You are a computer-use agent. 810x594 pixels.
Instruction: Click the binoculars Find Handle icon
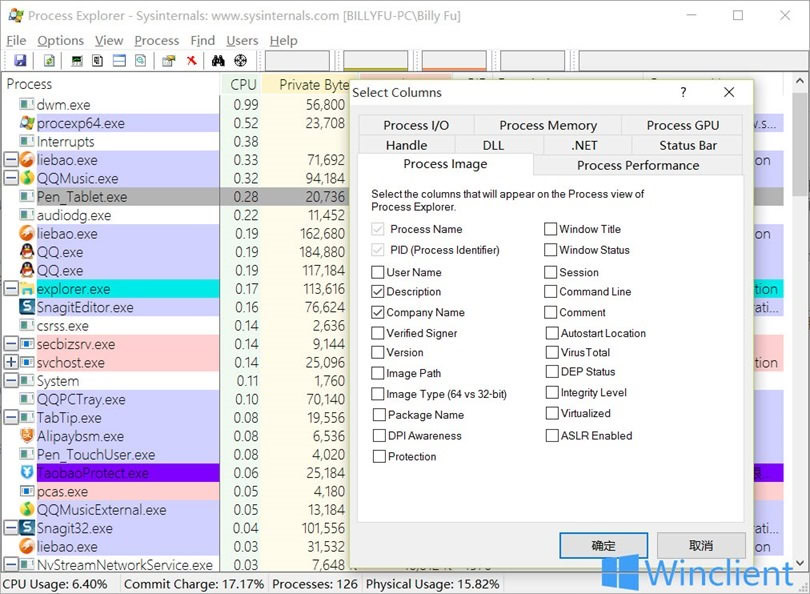pyautogui.click(x=218, y=61)
